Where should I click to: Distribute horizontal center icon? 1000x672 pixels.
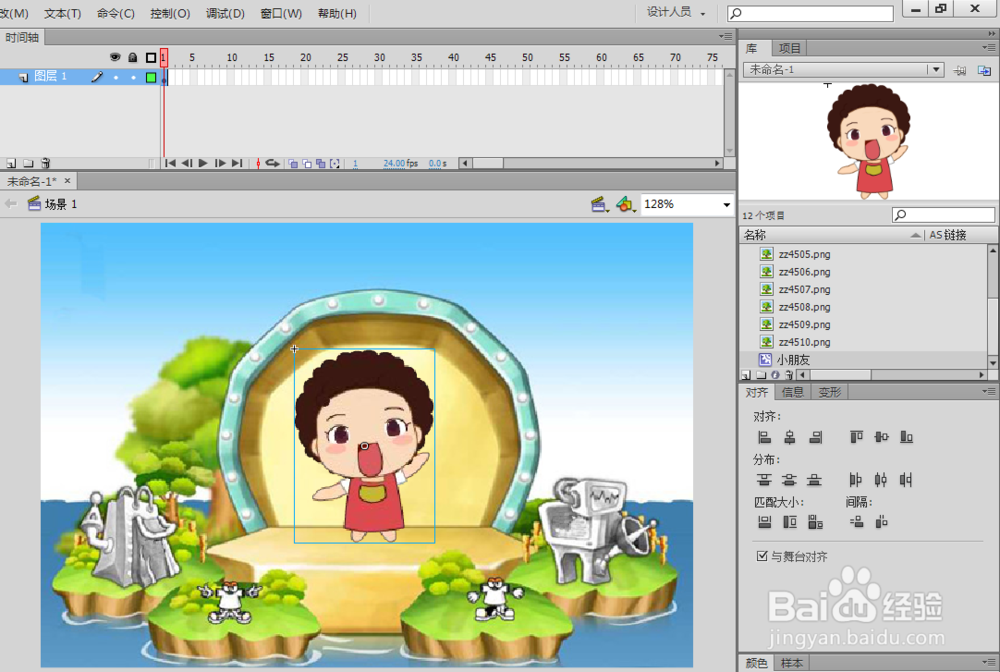pyautogui.click(x=881, y=479)
